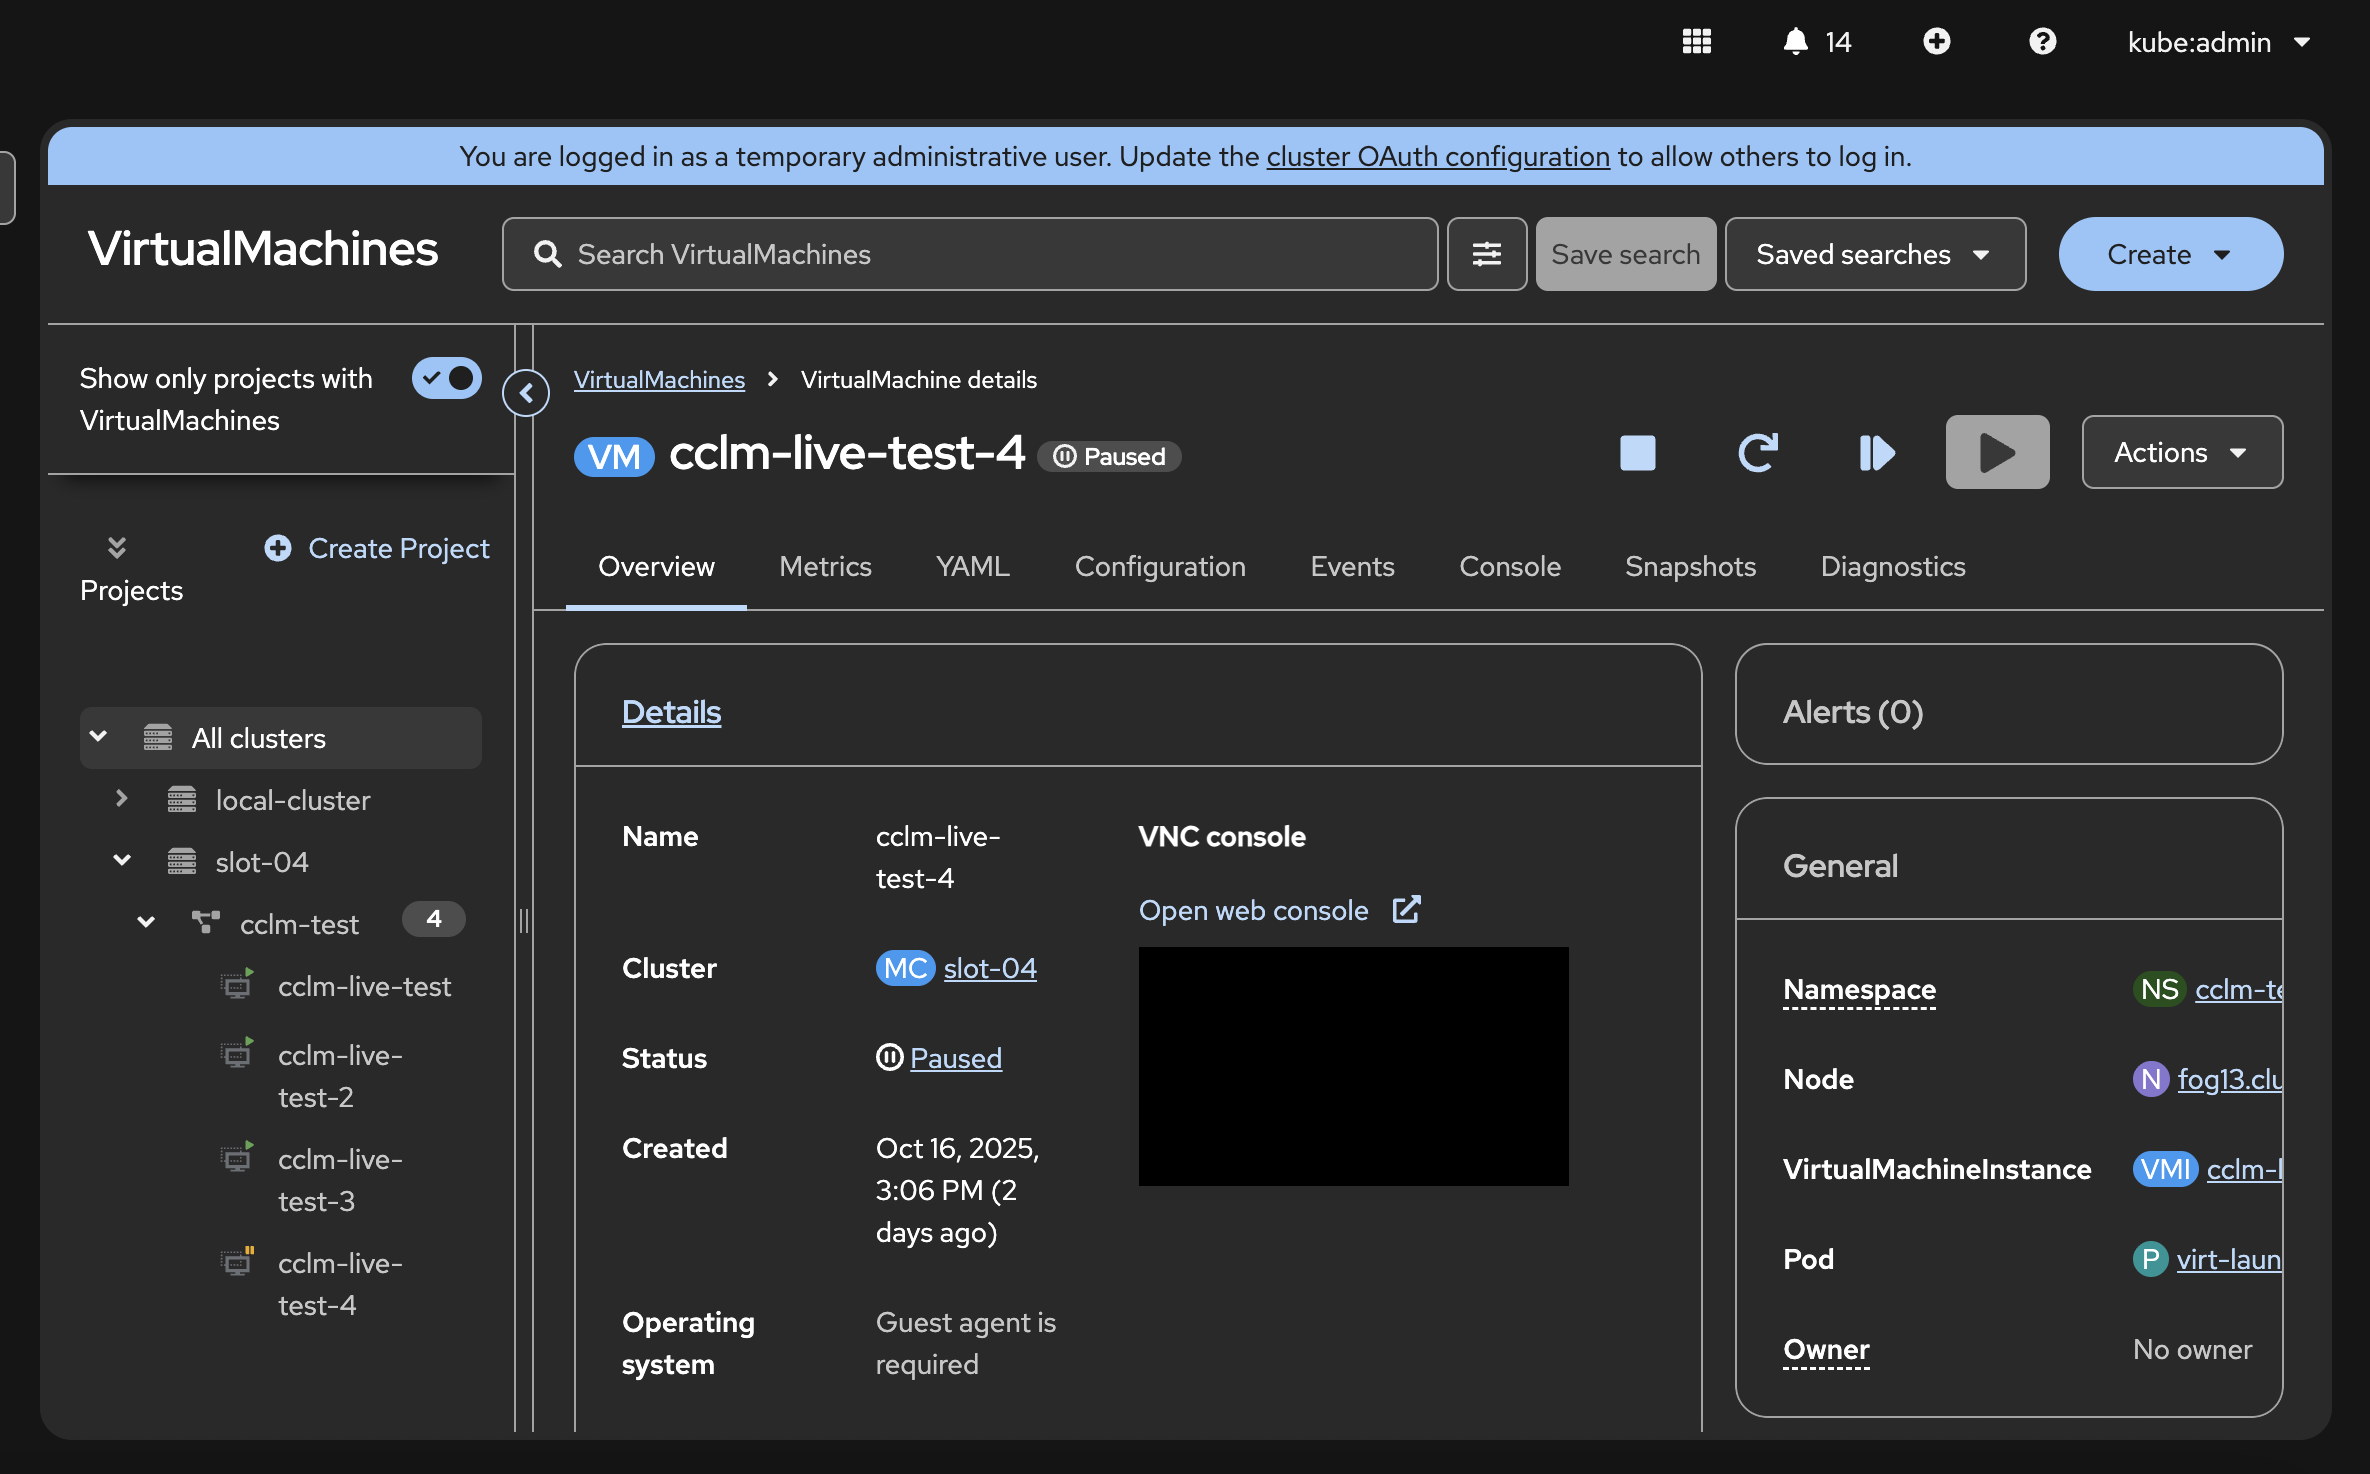Collapse the project tree side panel
Viewport: 2370px width, 1474px height.
click(x=526, y=393)
